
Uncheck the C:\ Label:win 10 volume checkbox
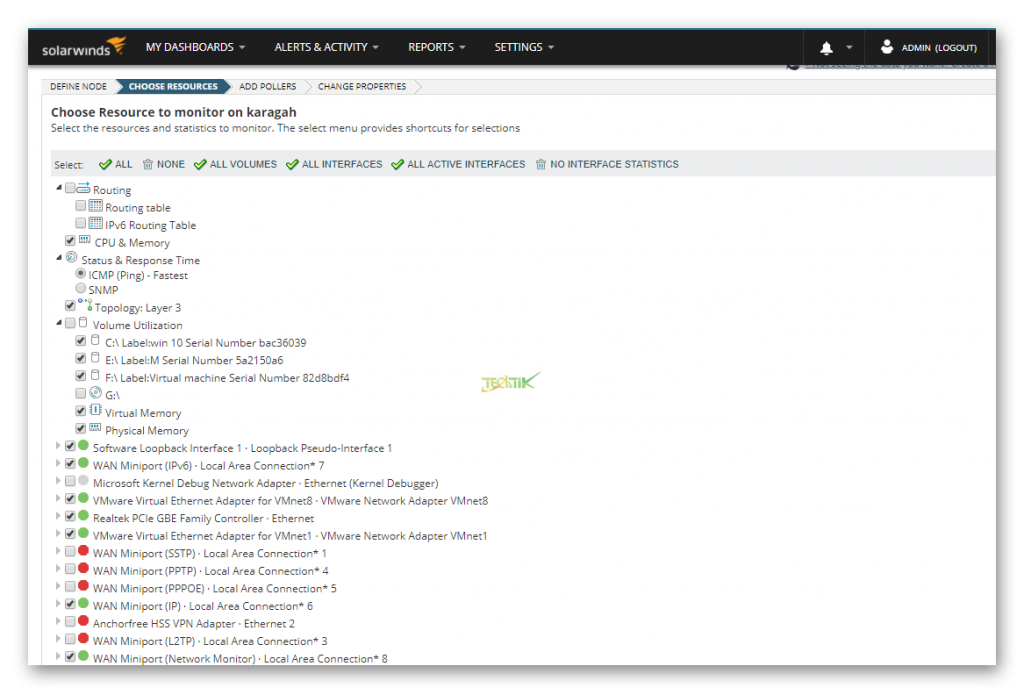coord(80,340)
